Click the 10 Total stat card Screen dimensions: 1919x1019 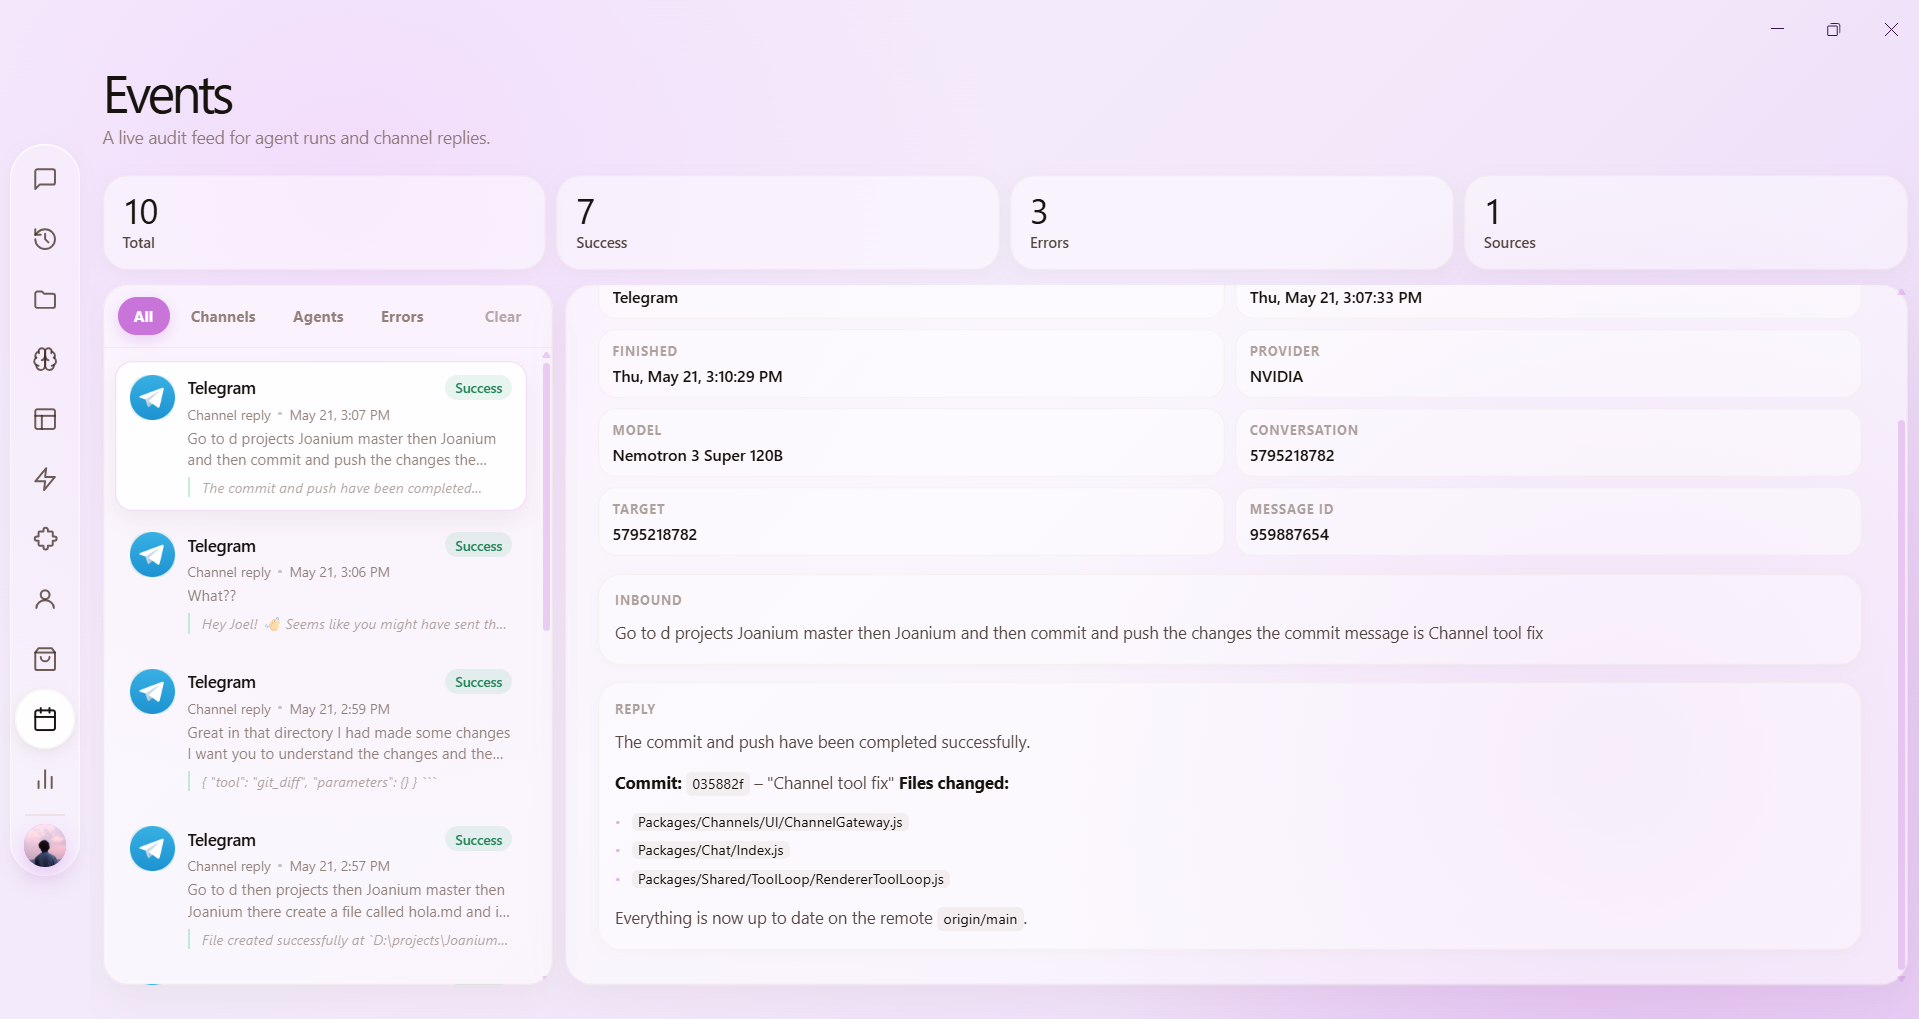(x=324, y=223)
